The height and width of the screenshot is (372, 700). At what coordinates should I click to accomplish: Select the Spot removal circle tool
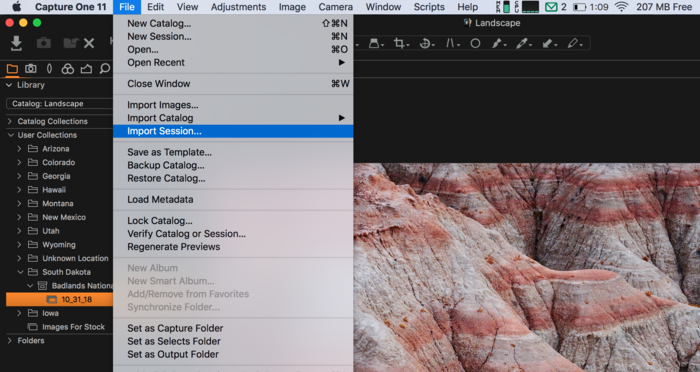click(475, 43)
